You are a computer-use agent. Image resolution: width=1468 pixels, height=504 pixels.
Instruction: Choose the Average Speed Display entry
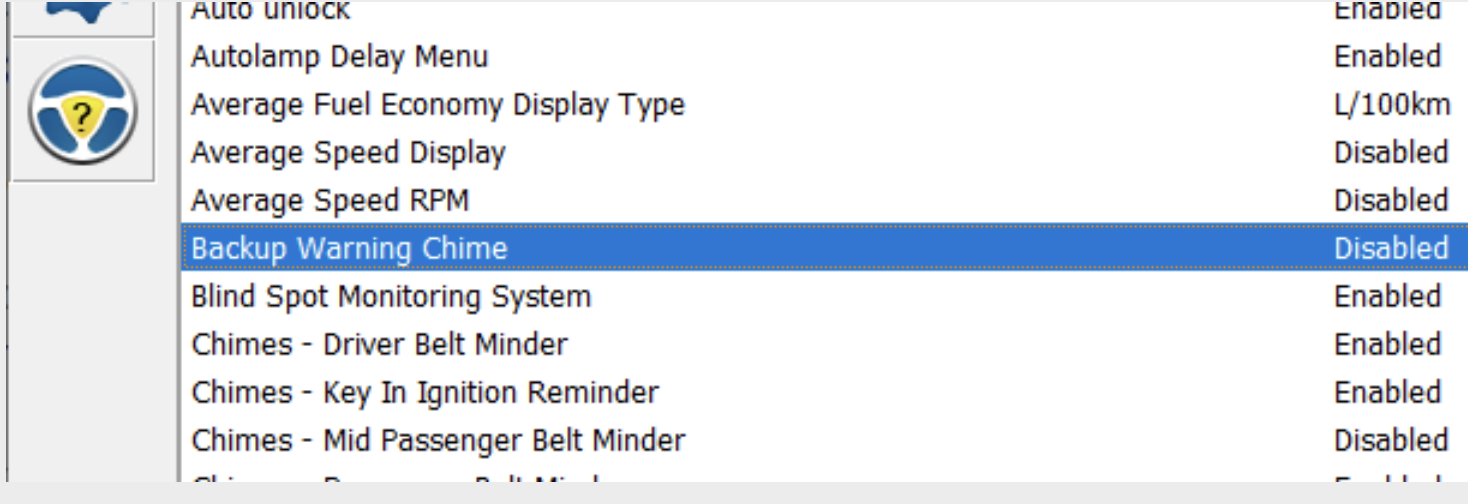point(825,153)
